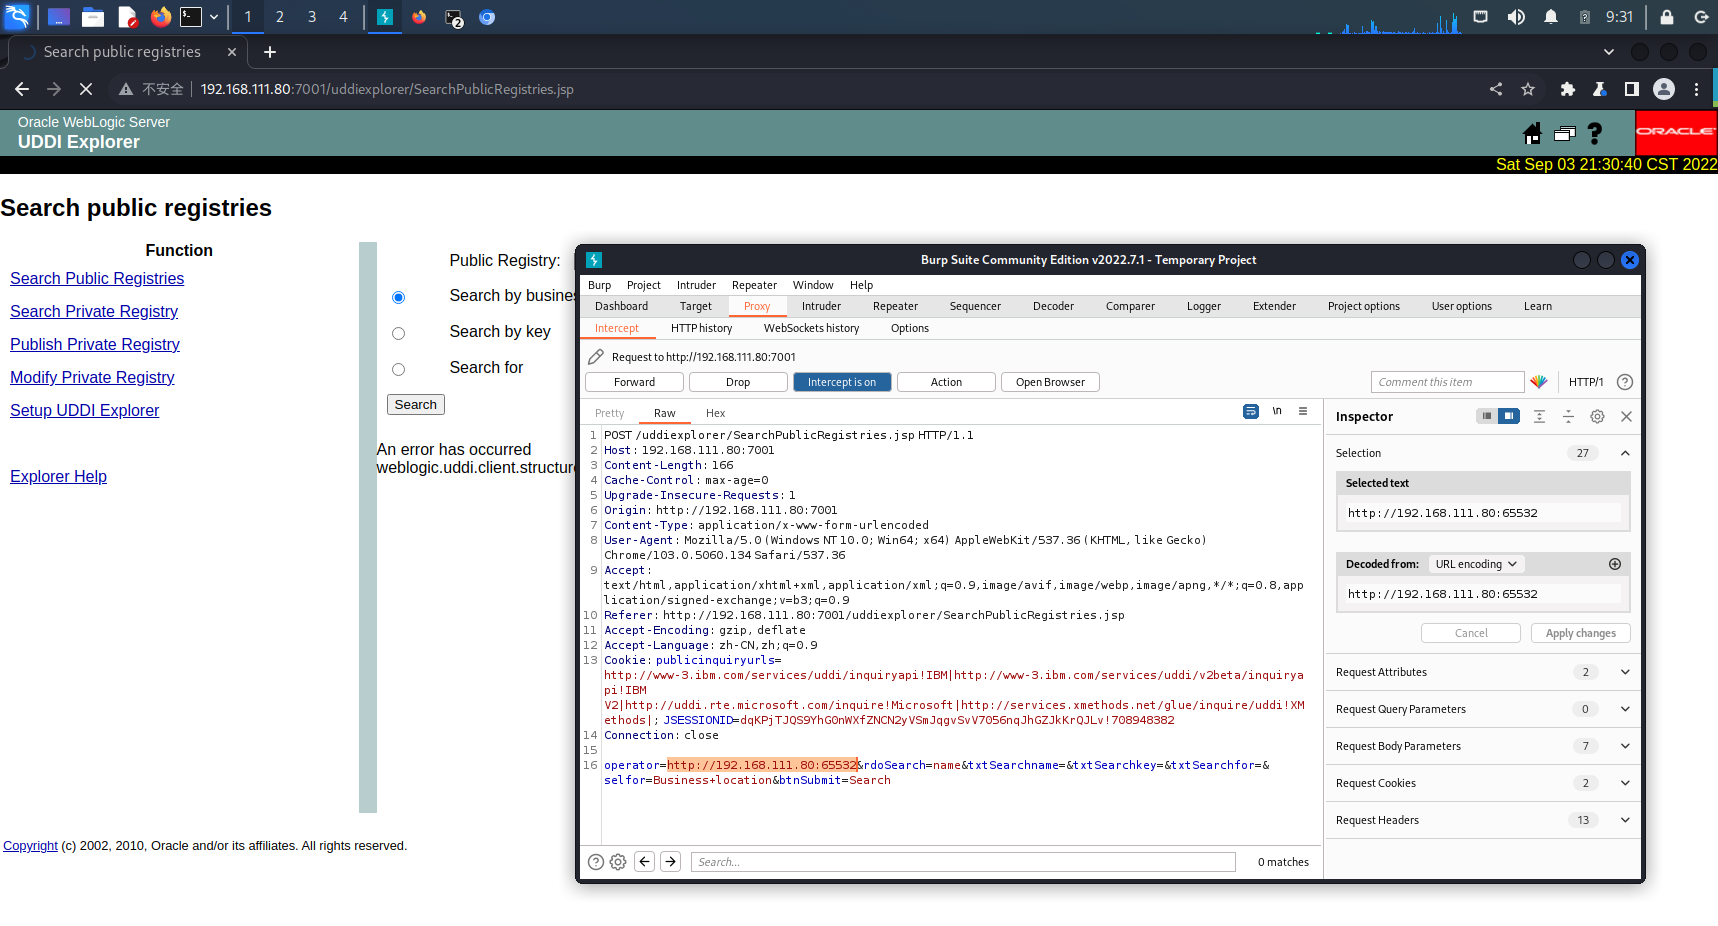The image size is (1718, 926).
Task: Open the Decoder tab
Action: pos(1053,306)
